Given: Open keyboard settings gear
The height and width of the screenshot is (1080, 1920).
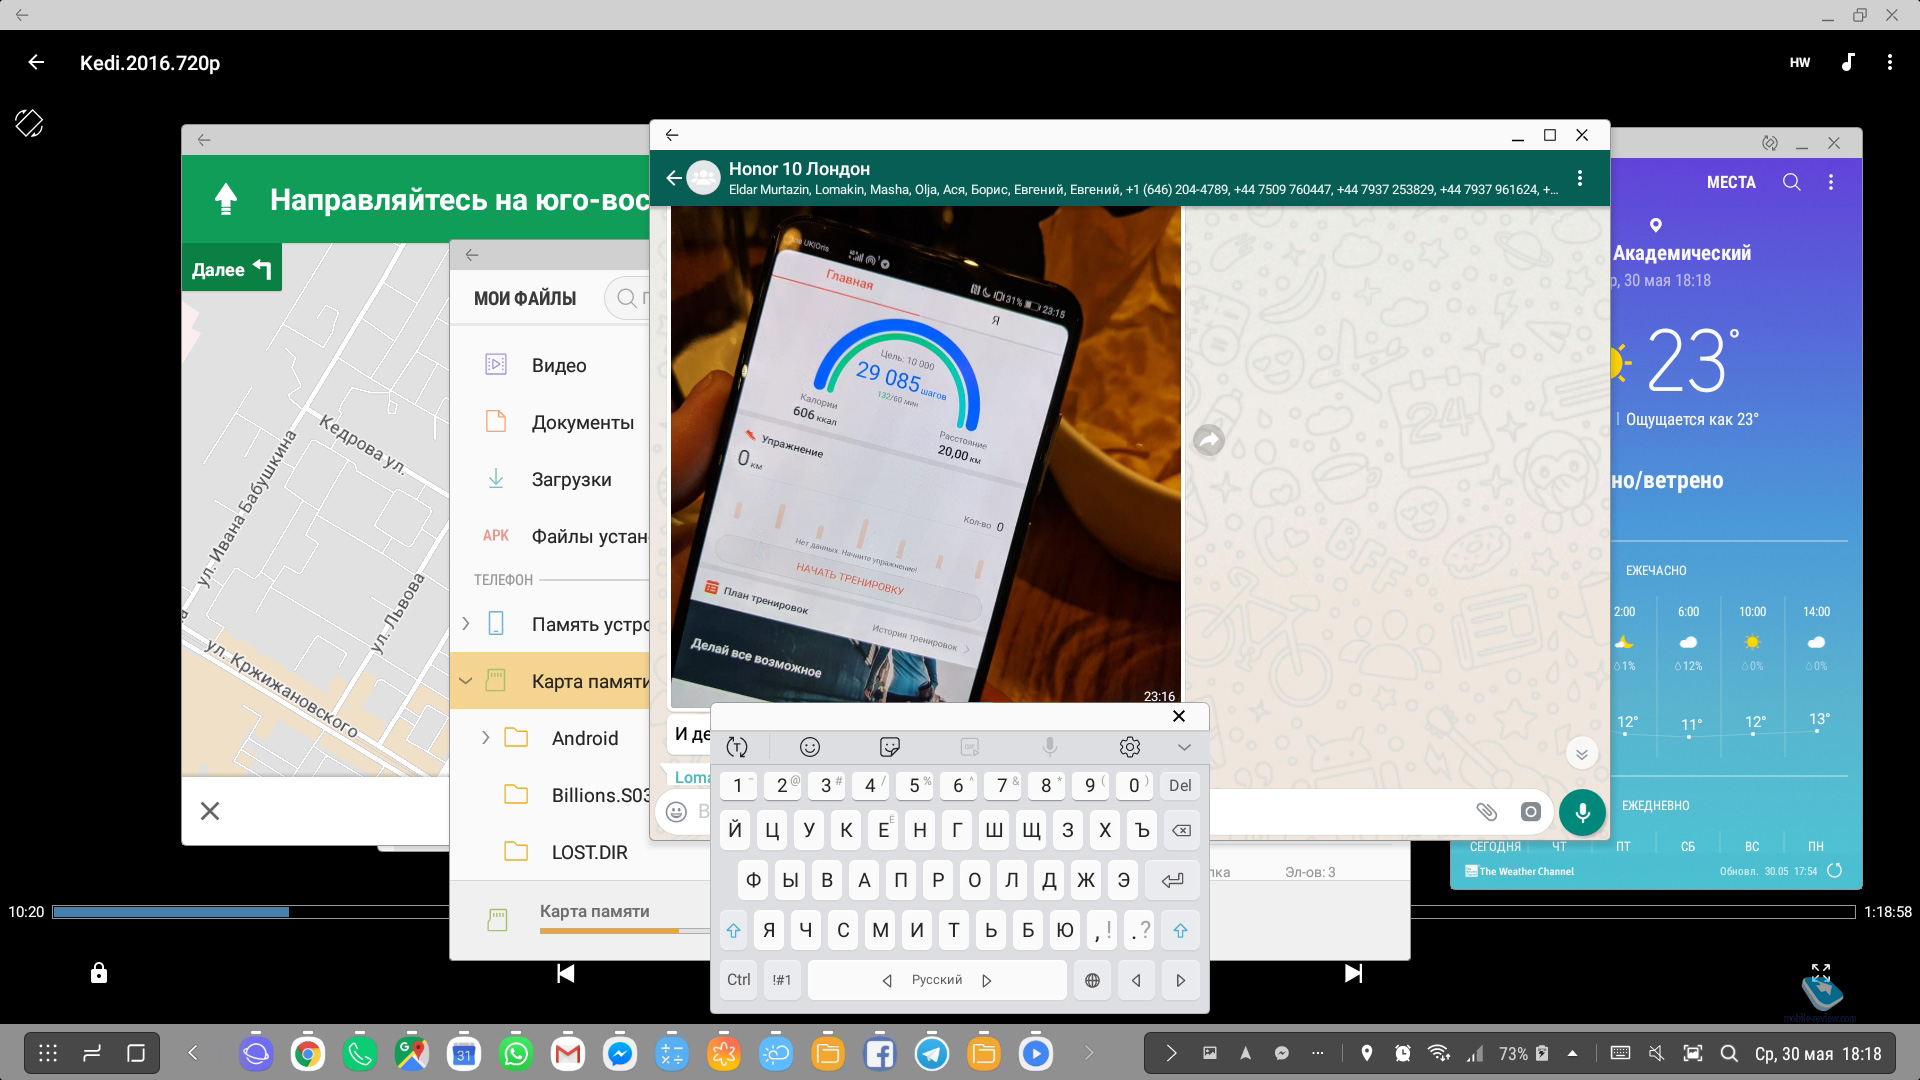Looking at the screenshot, I should (1130, 747).
